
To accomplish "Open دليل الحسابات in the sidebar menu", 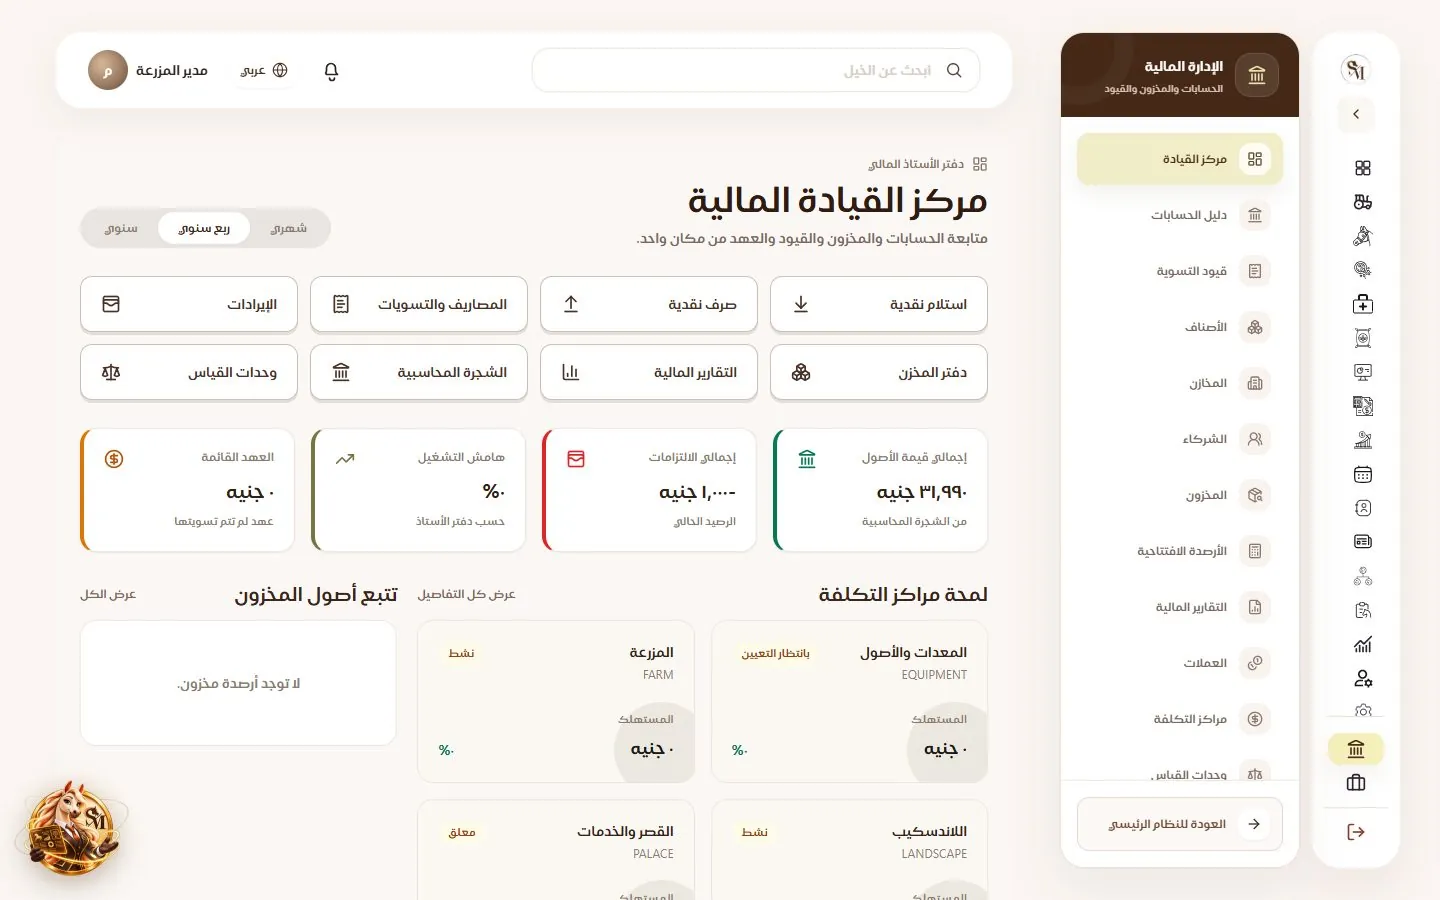I will coord(1180,215).
